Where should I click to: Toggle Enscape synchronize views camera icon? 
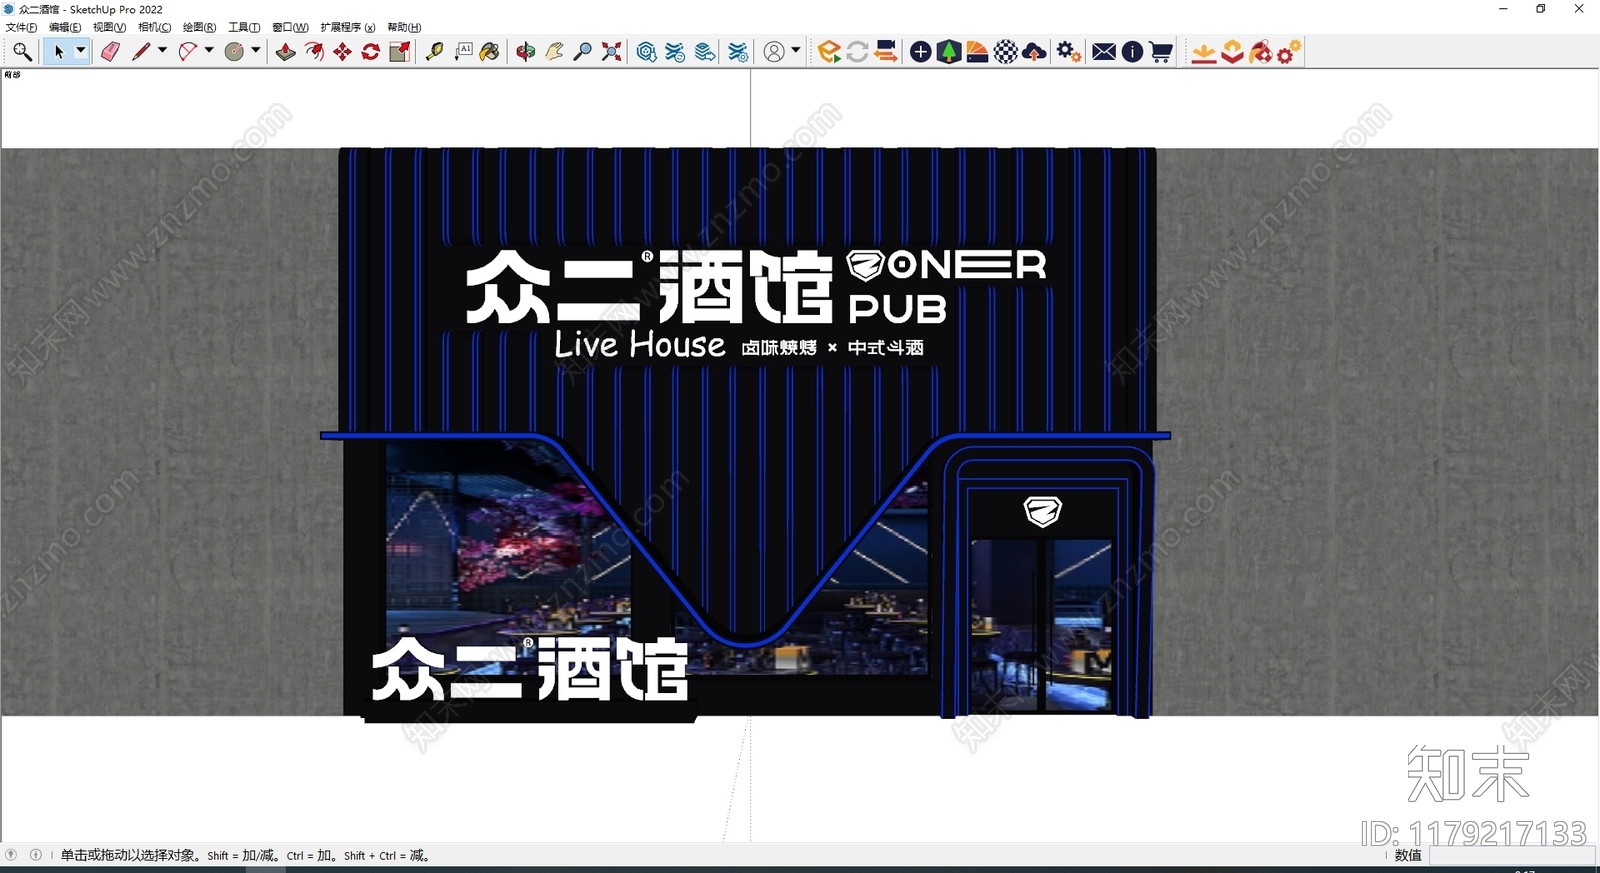point(886,52)
